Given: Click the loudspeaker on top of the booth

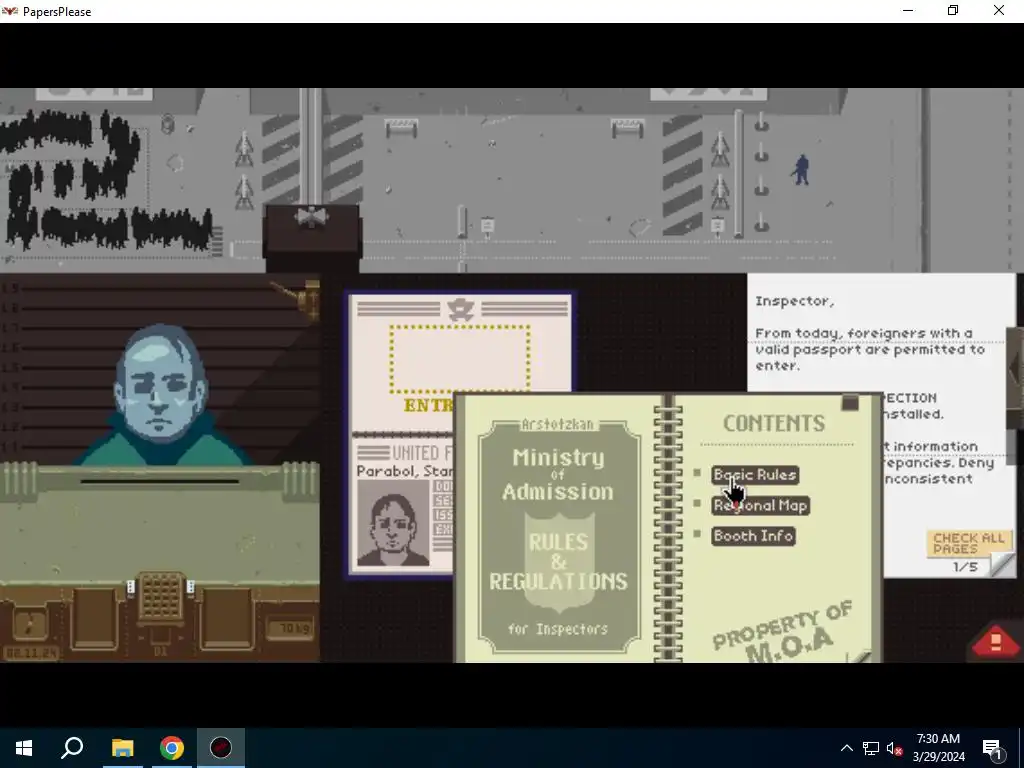Looking at the screenshot, I should click(x=312, y=216).
